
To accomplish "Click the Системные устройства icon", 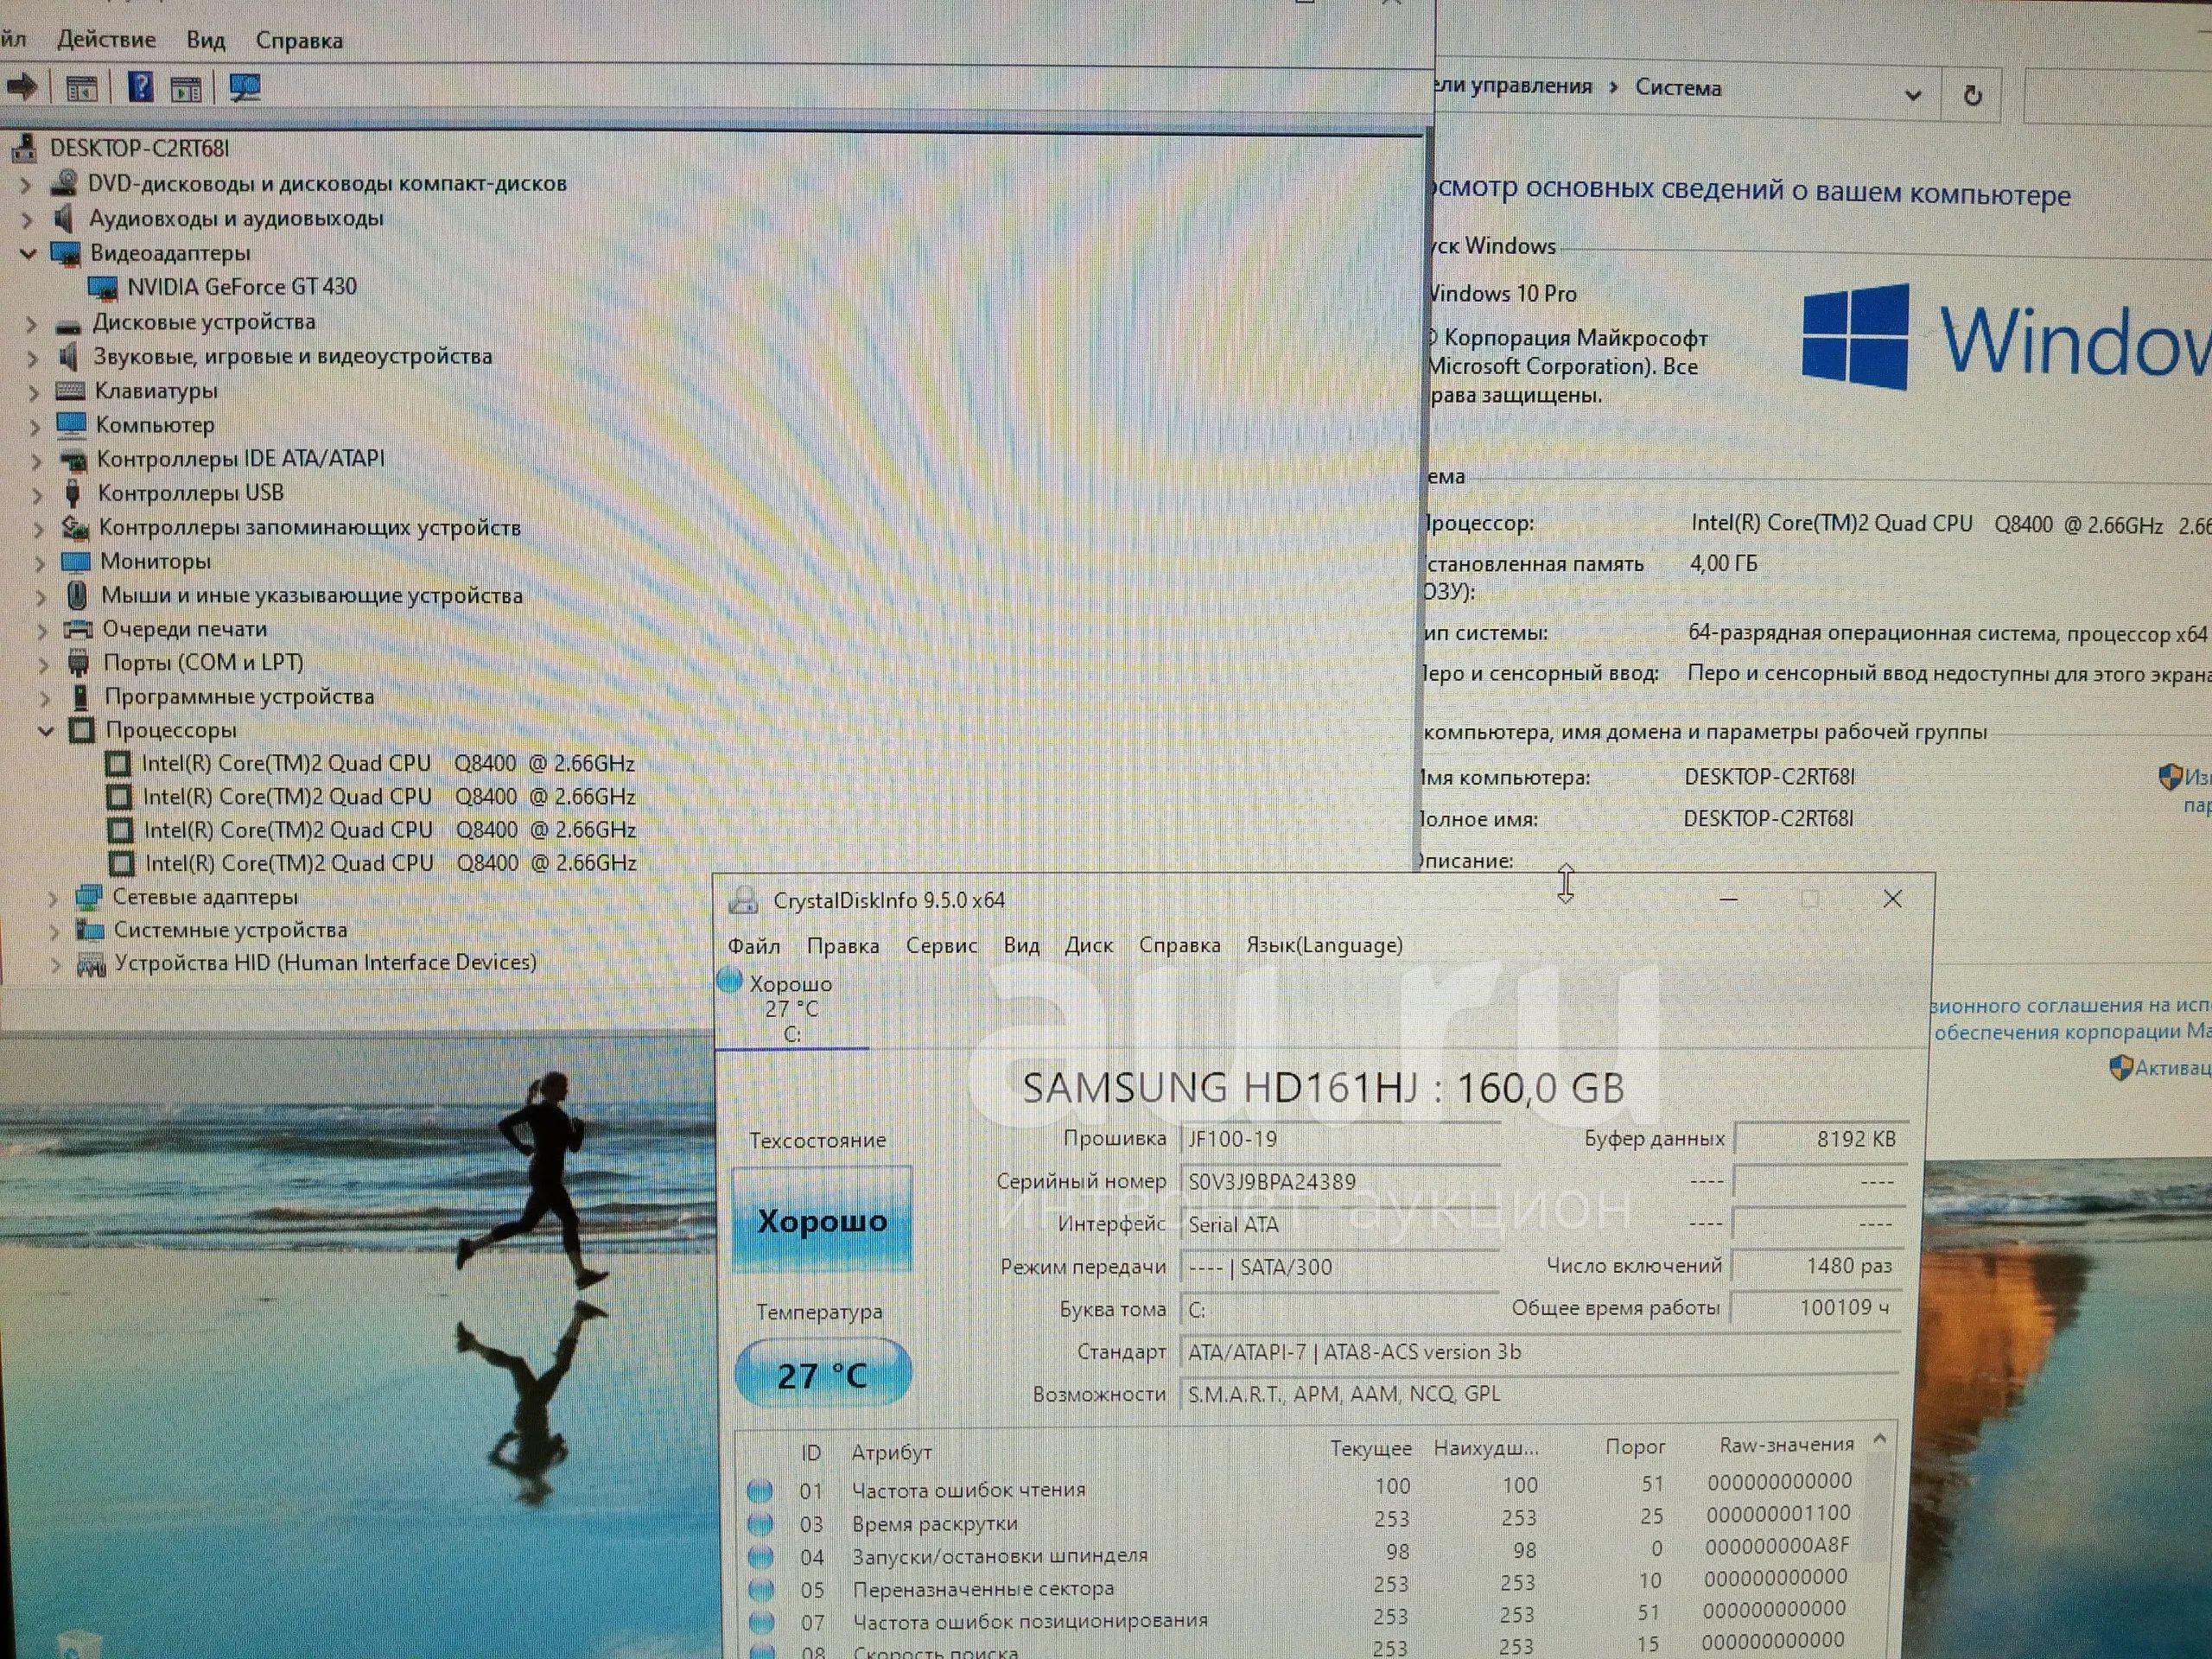I will point(90,930).
